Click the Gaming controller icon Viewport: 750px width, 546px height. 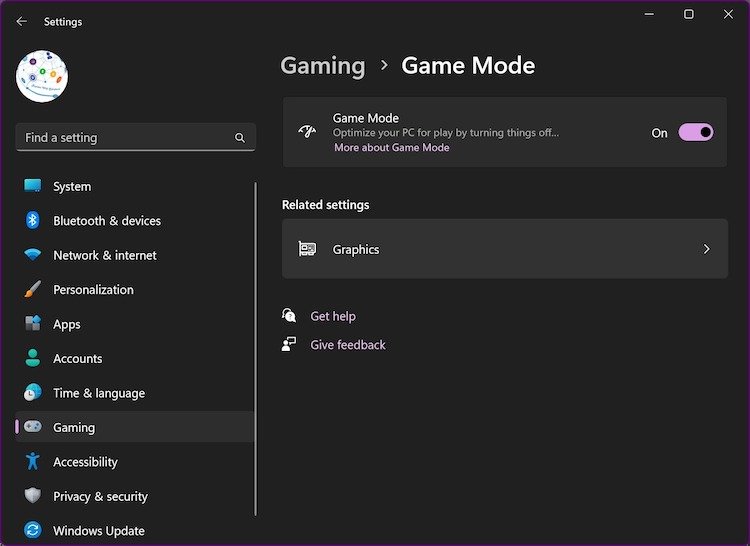point(33,426)
